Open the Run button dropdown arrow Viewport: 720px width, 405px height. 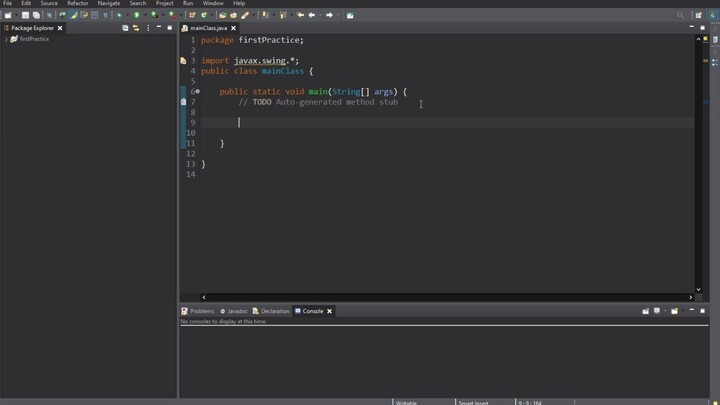point(145,15)
